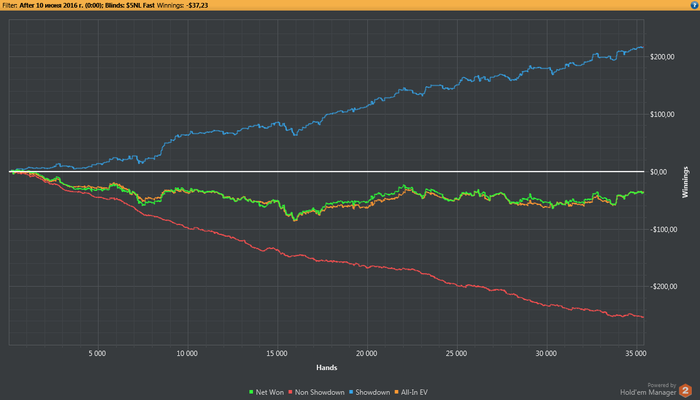Click the $200,00 axis label
This screenshot has height=400, width=700.
point(662,57)
